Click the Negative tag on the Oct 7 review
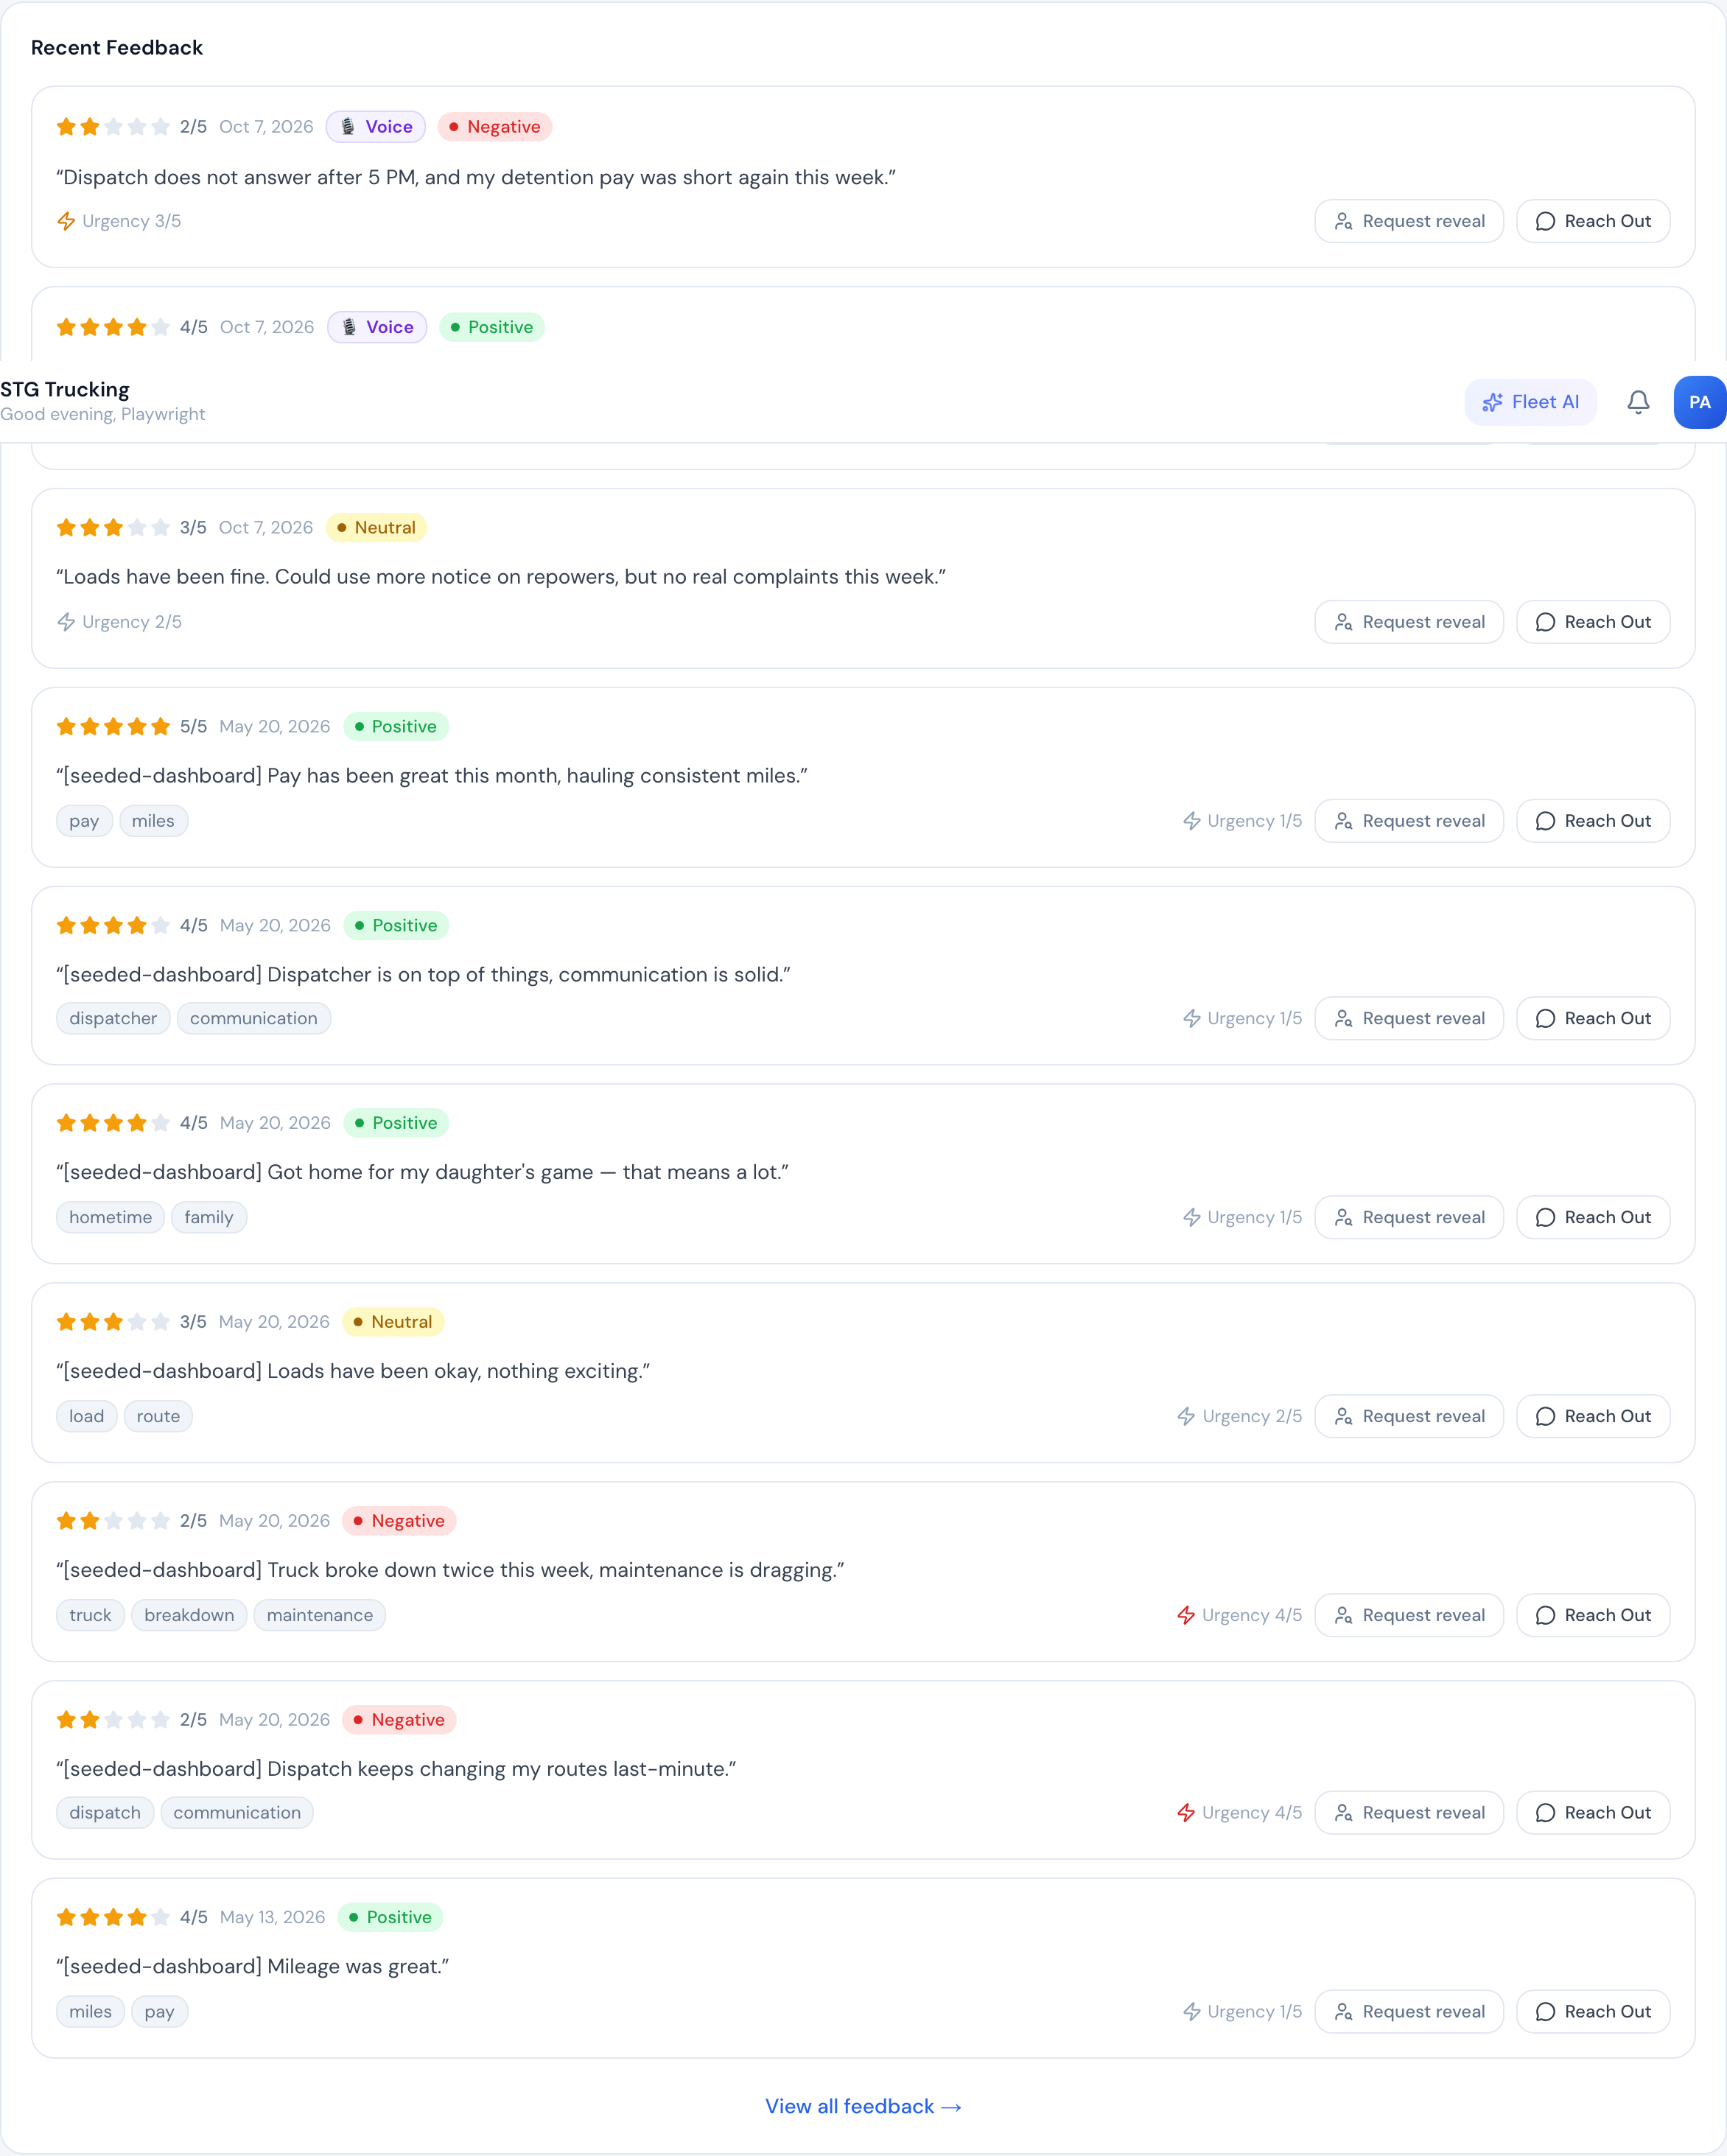Screen dimensions: 1727x2156 coord(495,127)
